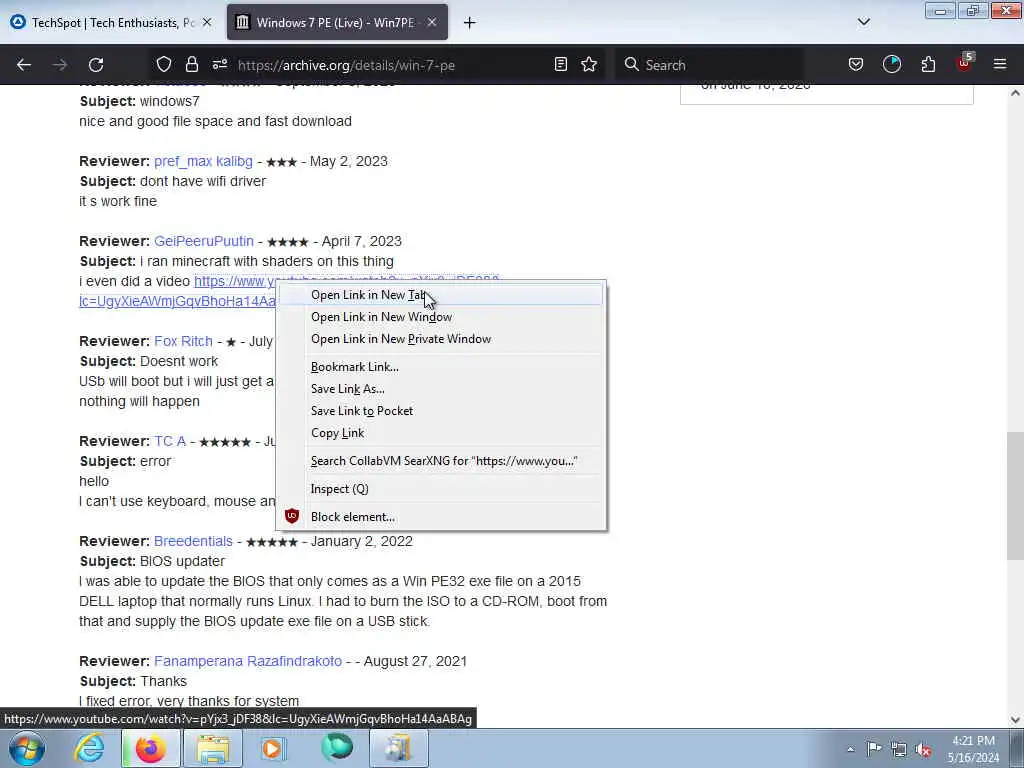Focus the Search field in toolbar

[709, 65]
